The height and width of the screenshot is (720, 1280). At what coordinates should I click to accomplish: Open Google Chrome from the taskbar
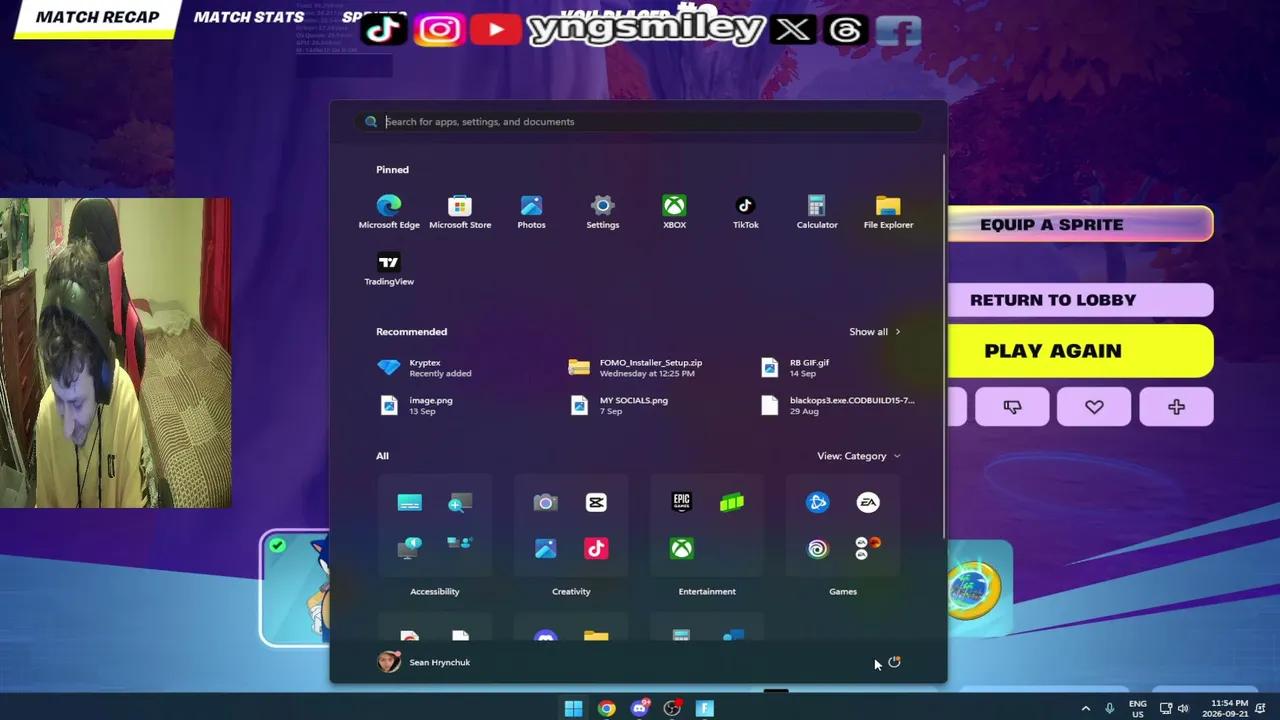[x=606, y=708]
